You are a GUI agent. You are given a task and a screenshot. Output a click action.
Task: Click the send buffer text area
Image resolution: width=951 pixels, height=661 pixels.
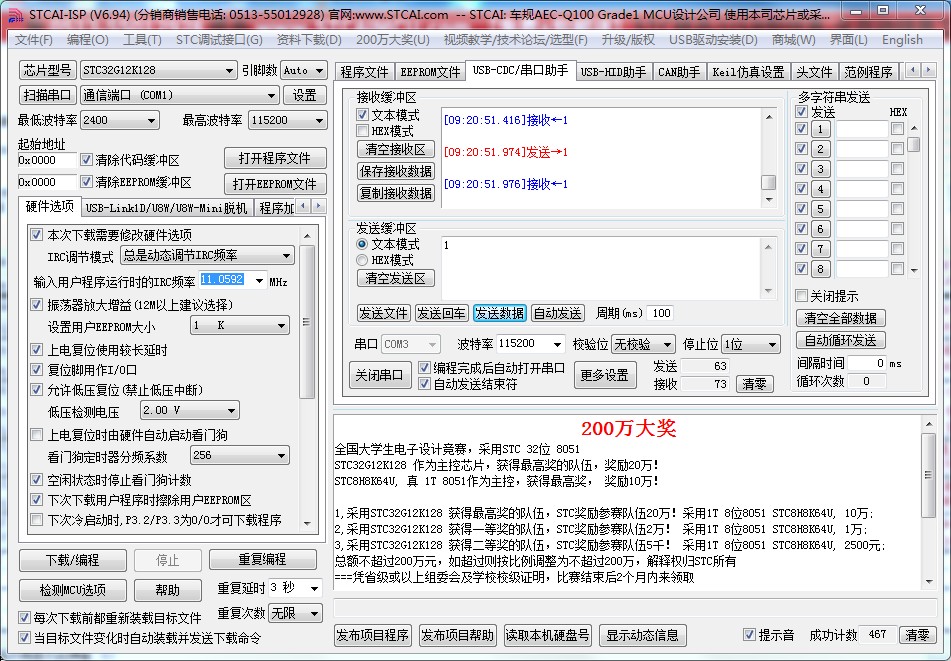coord(600,268)
